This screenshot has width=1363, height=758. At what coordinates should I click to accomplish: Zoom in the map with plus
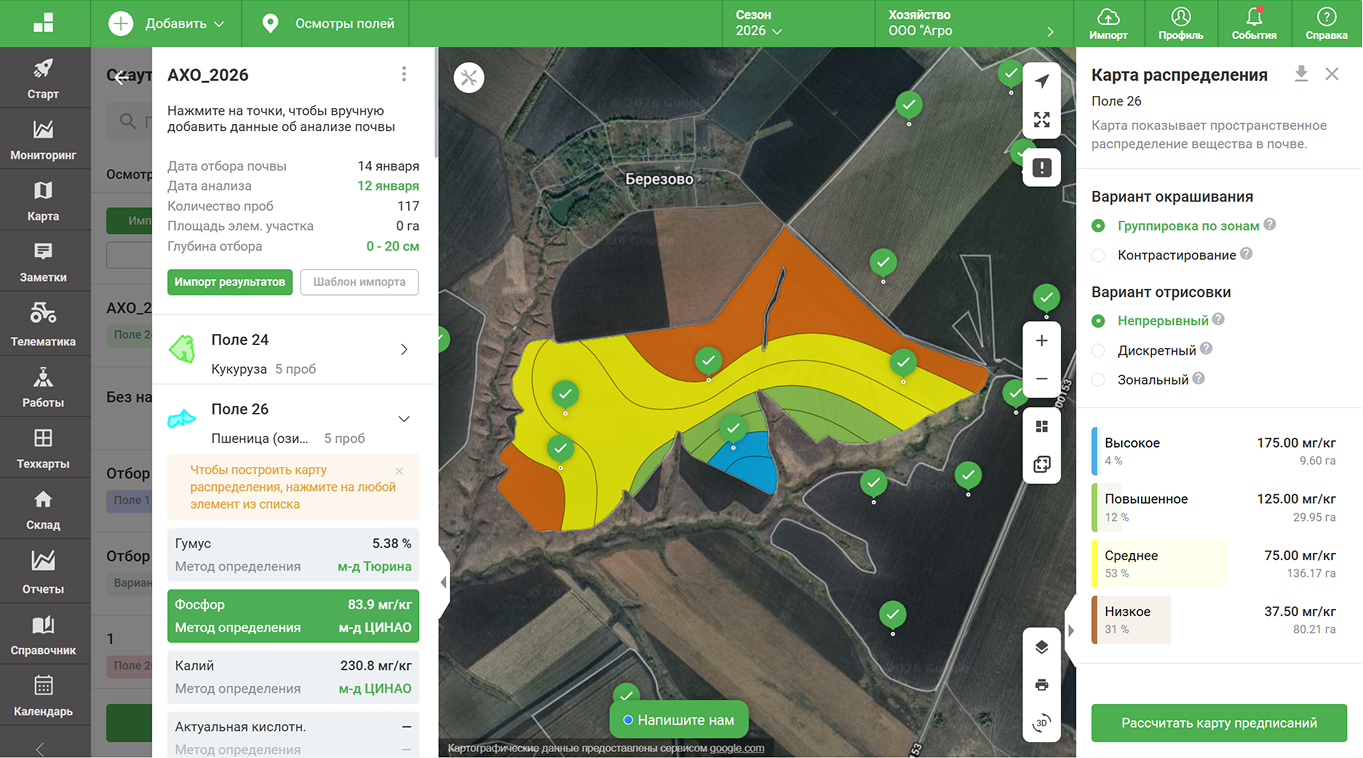coord(1042,341)
